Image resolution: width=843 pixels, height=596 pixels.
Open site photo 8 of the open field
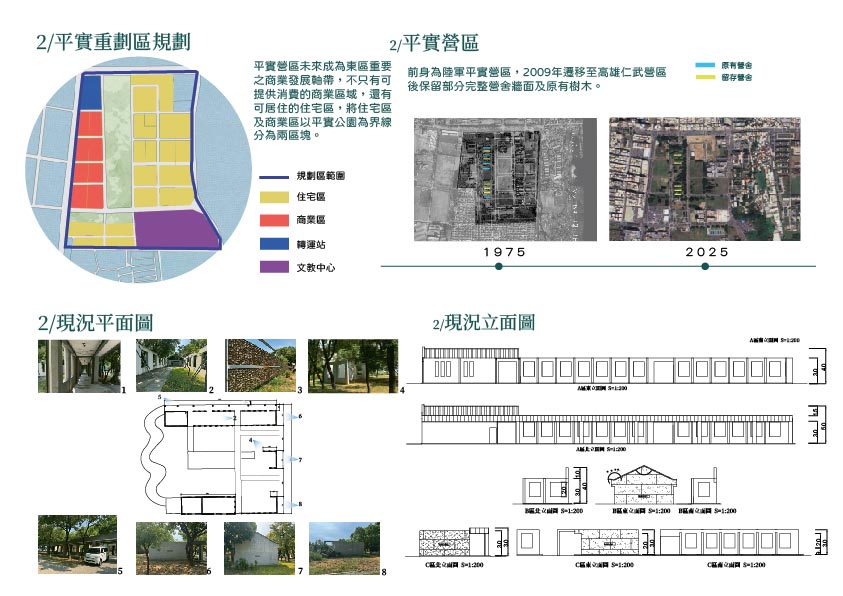coord(344,548)
